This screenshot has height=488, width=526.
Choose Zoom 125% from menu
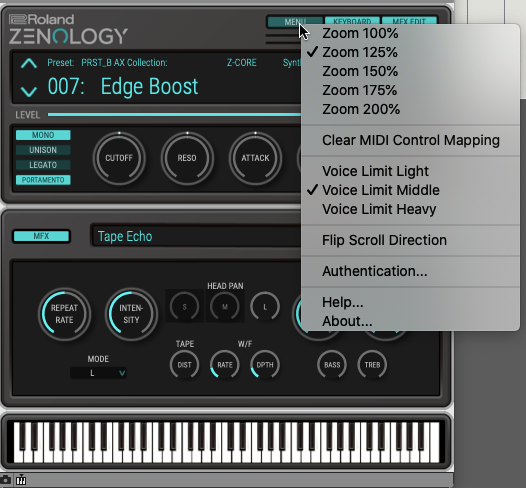click(x=411, y=52)
